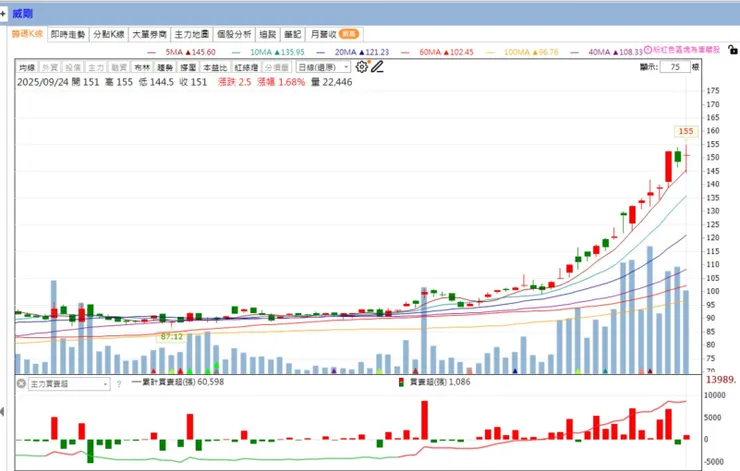740x471 pixels.
Task: Switch to the 大量券商 tab
Action: pos(150,34)
